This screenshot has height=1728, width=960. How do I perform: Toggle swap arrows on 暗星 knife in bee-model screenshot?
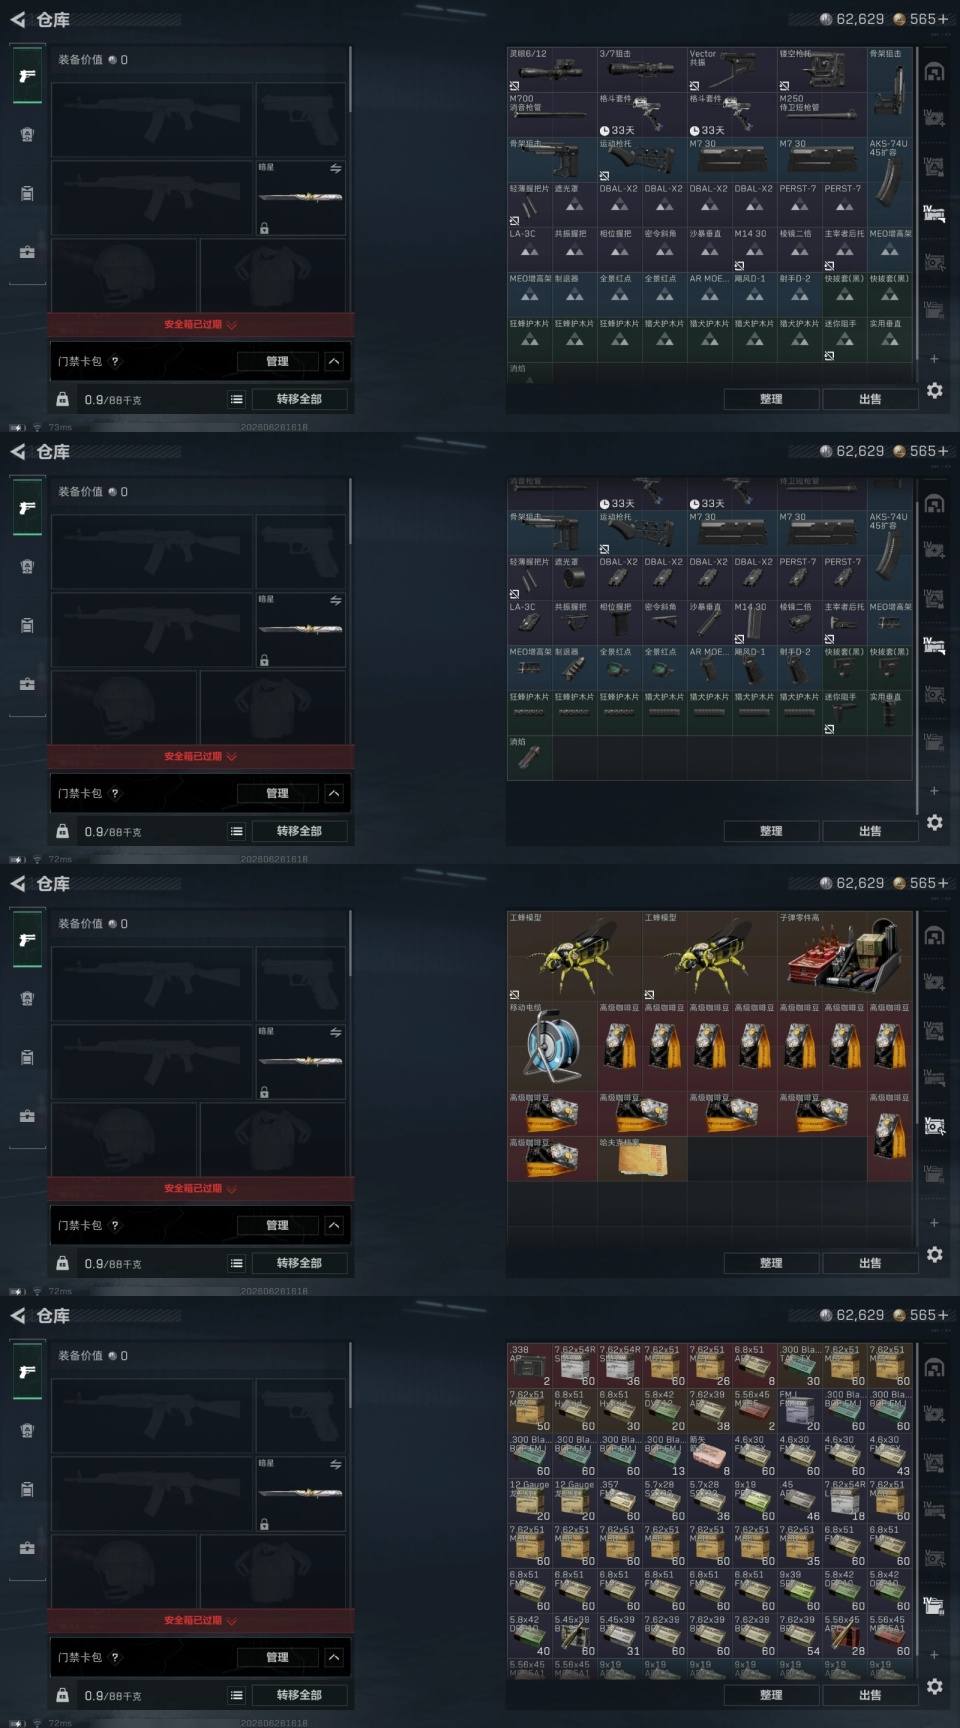coord(335,1032)
